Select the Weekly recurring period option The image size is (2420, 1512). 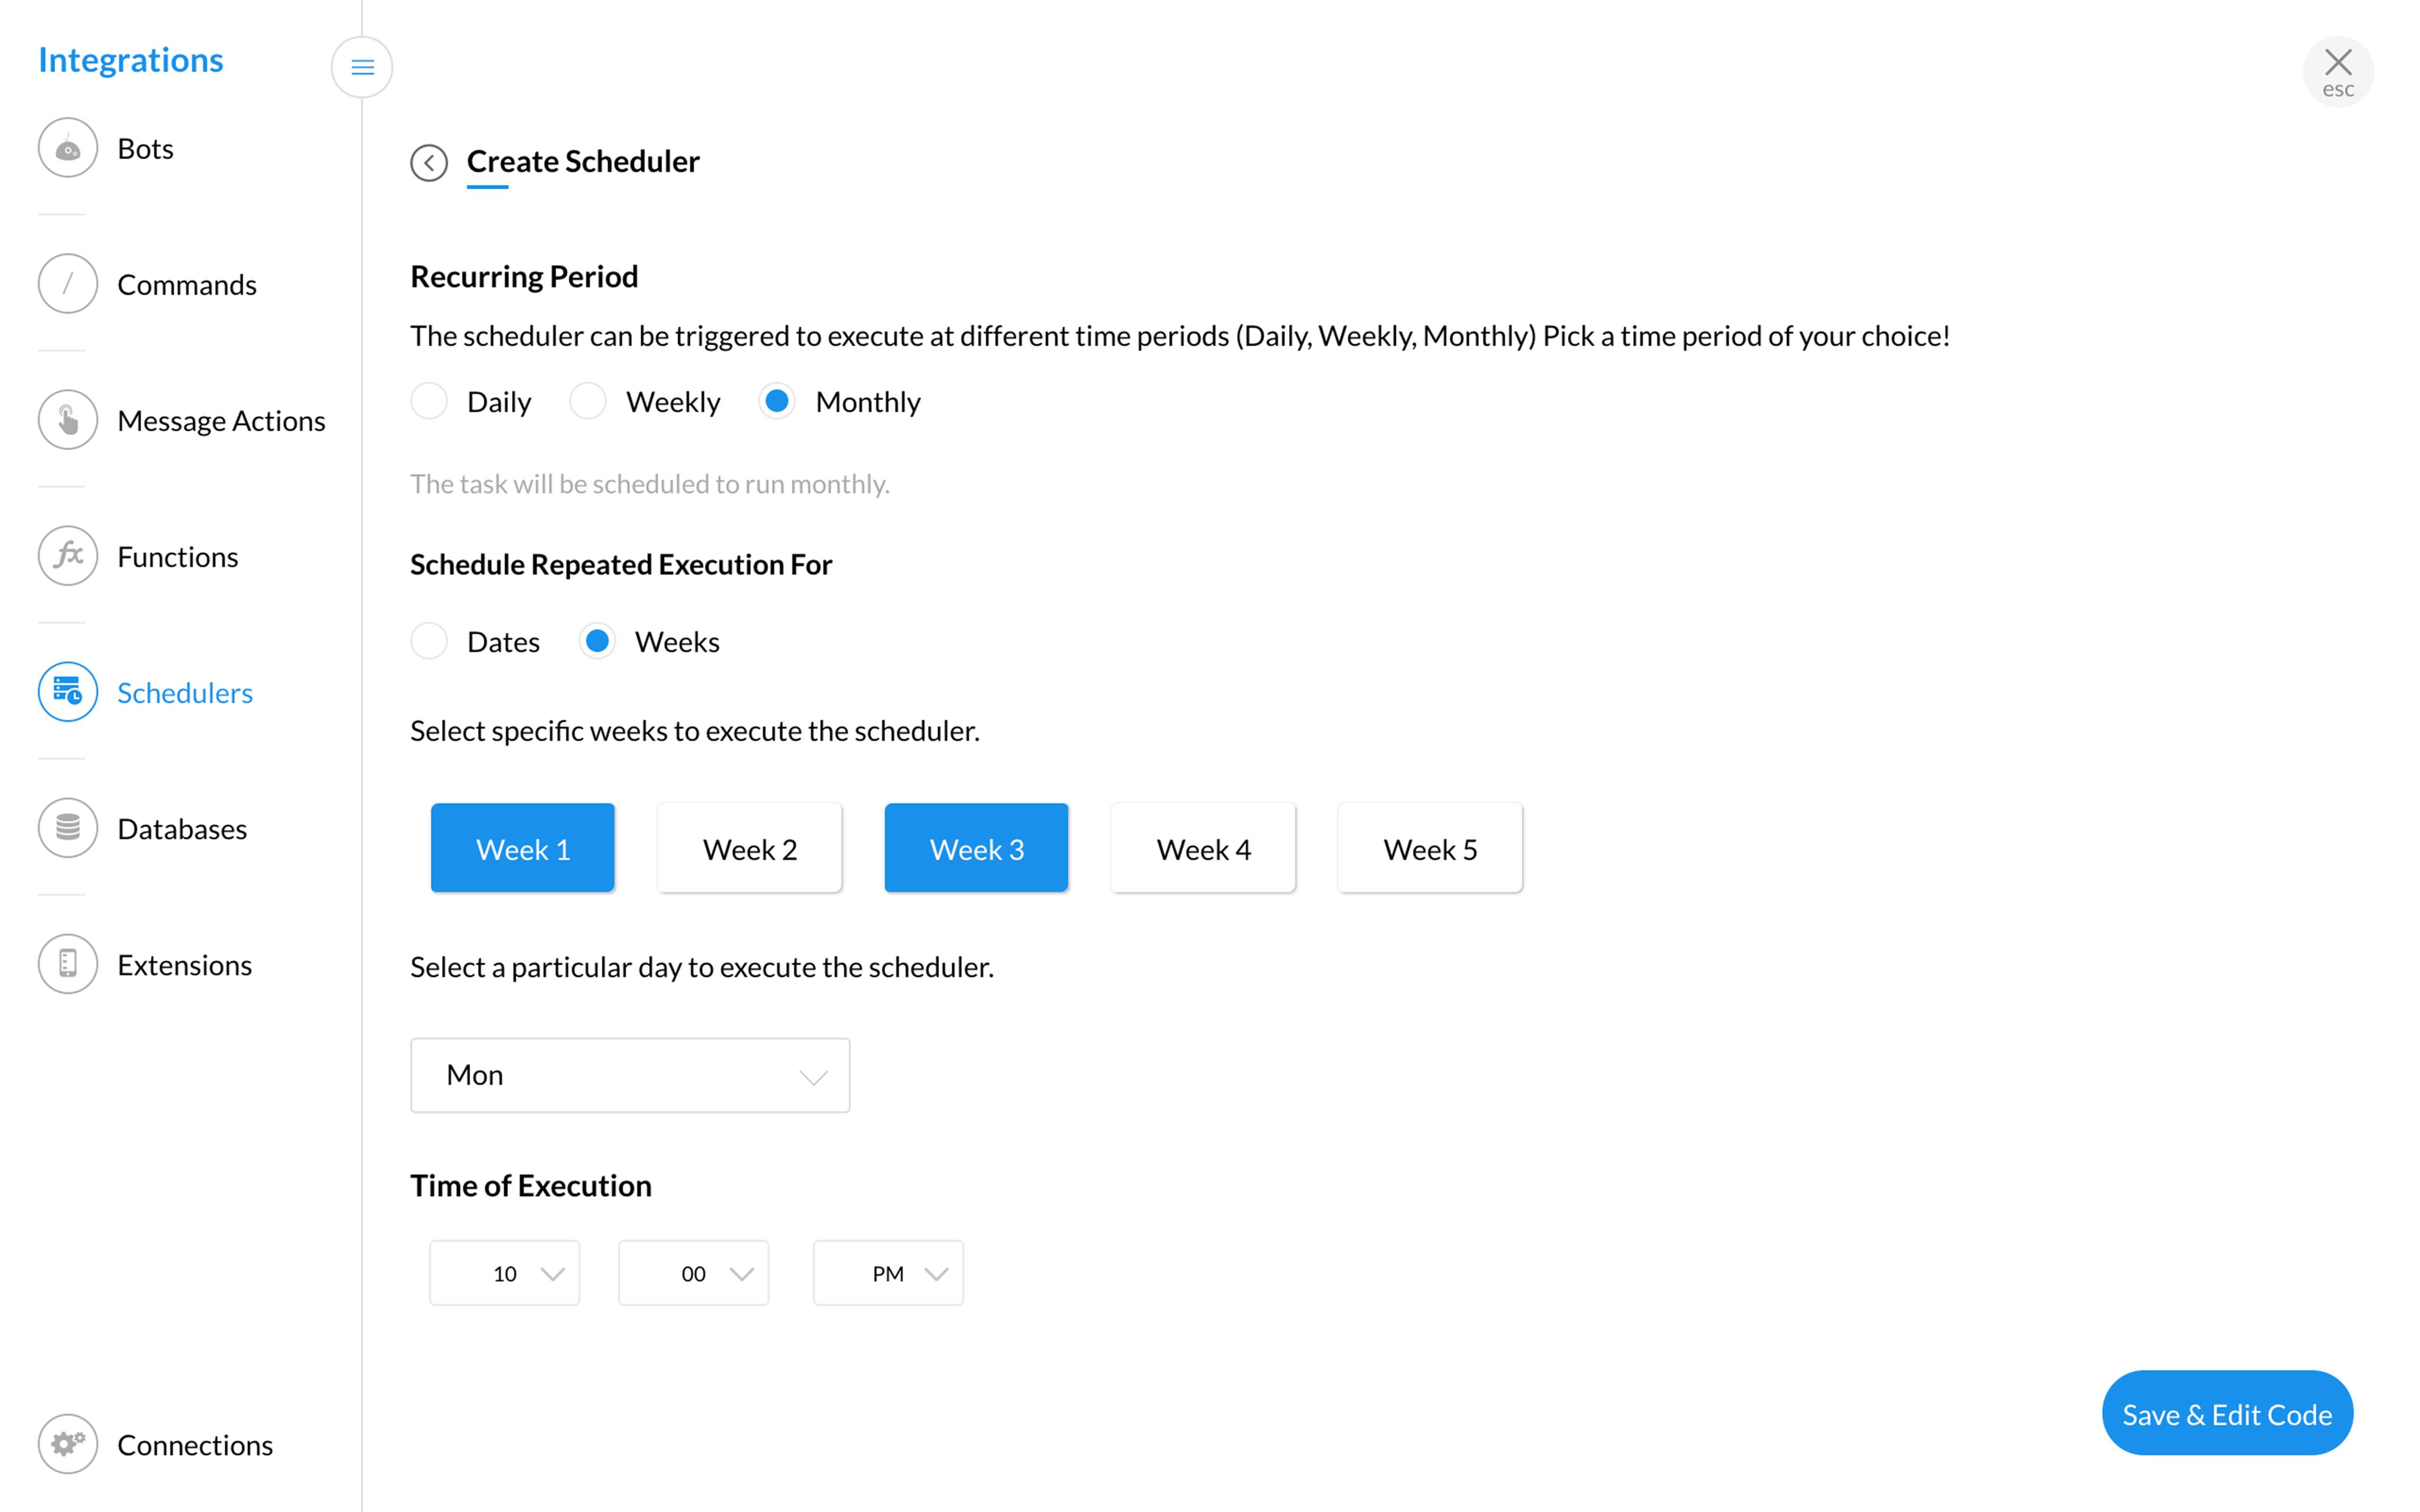(x=589, y=401)
